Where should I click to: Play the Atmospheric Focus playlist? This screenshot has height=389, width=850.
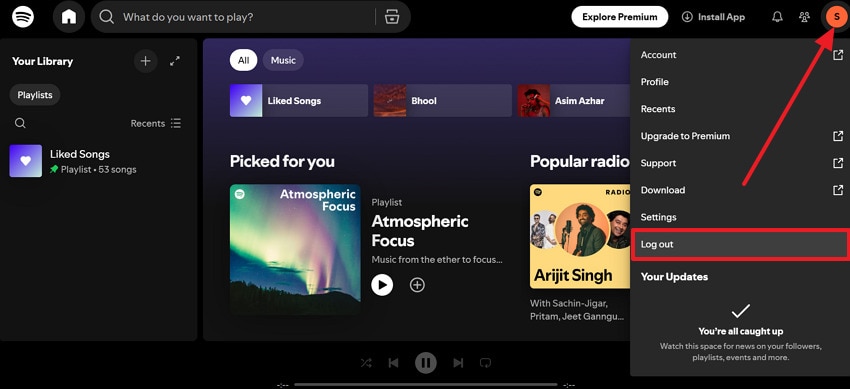[382, 284]
